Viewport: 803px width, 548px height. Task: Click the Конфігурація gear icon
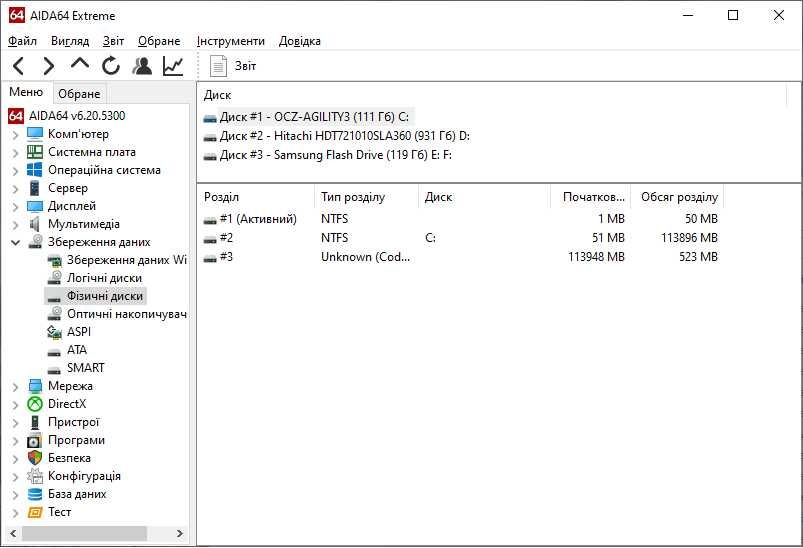[35, 476]
